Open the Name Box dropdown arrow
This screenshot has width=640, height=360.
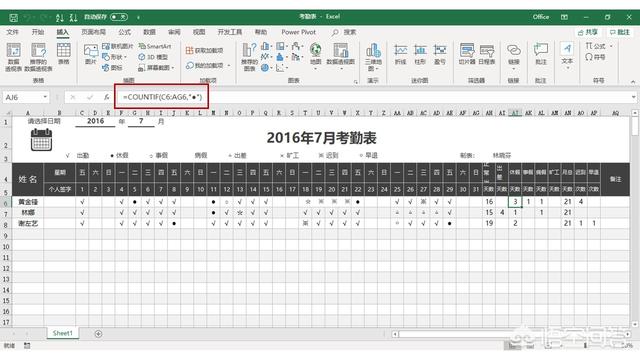pyautogui.click(x=45, y=97)
